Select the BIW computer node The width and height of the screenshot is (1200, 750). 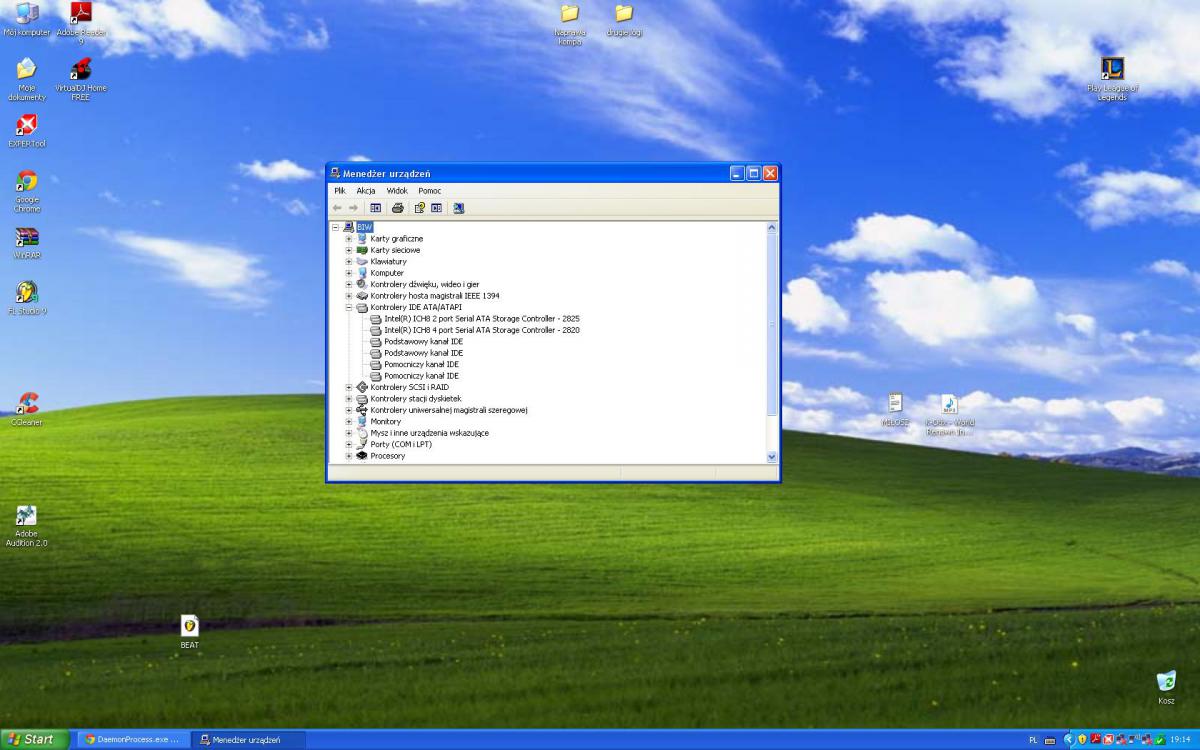click(x=364, y=227)
